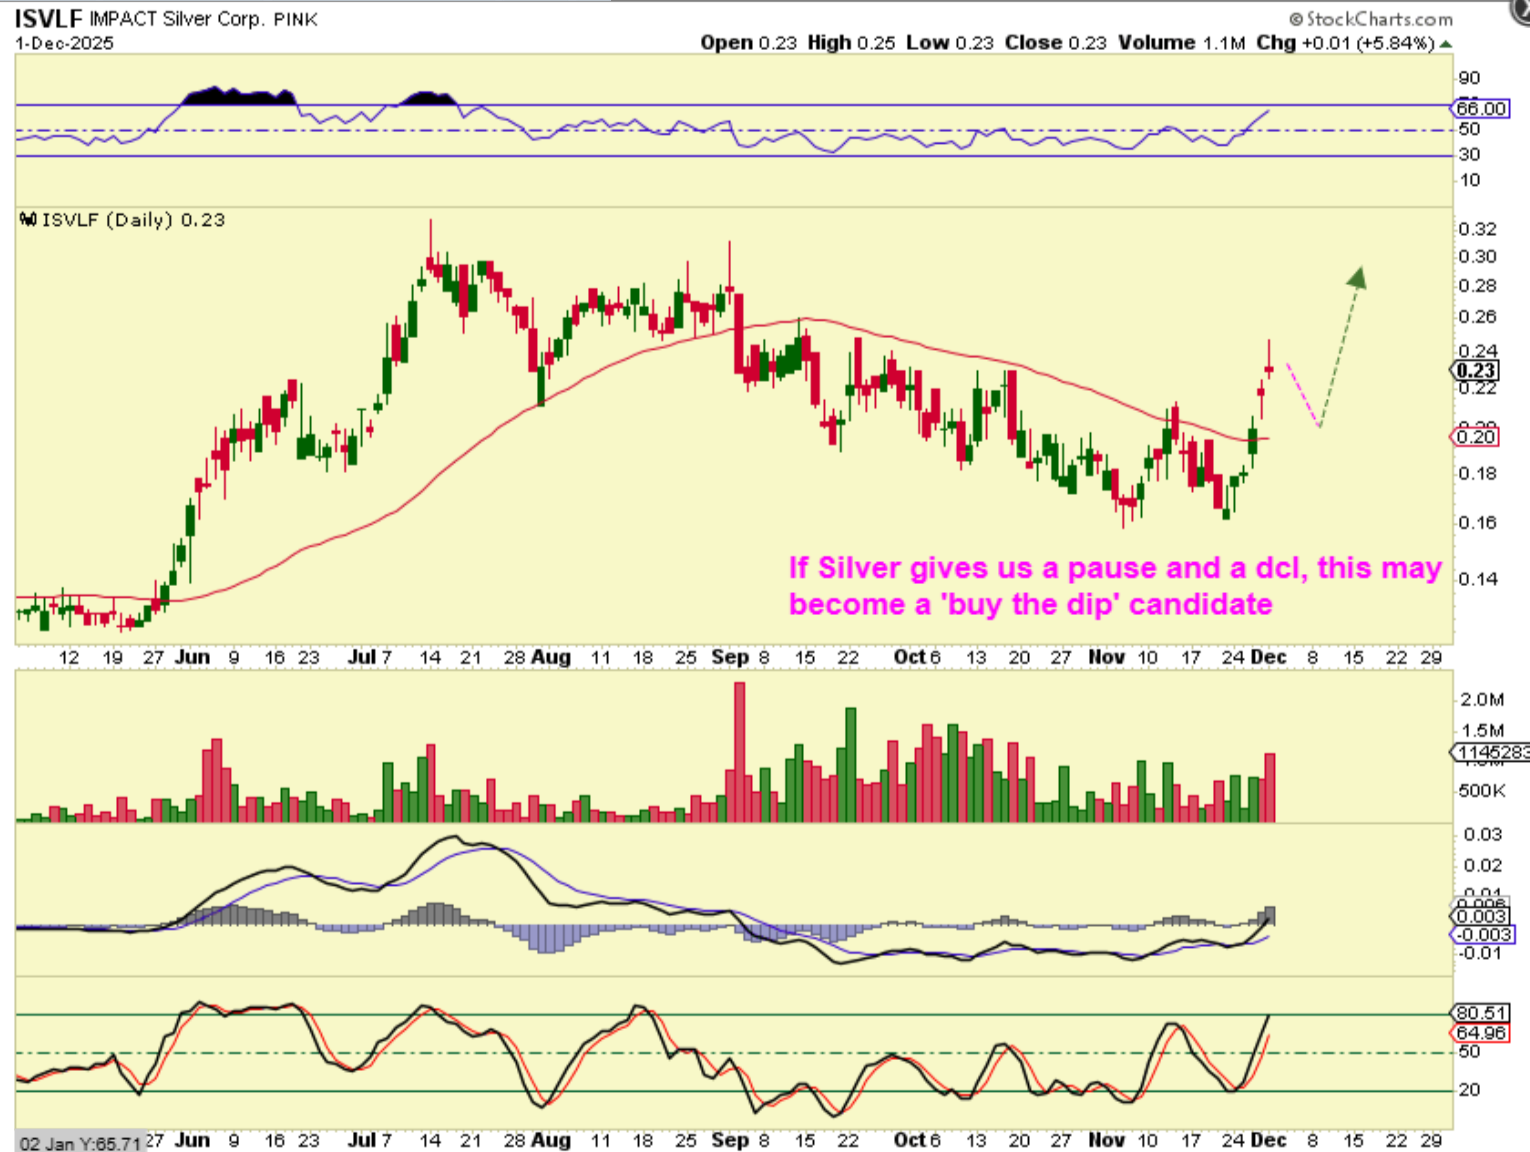The width and height of the screenshot is (1530, 1152).
Task: Select the ISVLF ticker symbol in the header
Action: pos(48,19)
